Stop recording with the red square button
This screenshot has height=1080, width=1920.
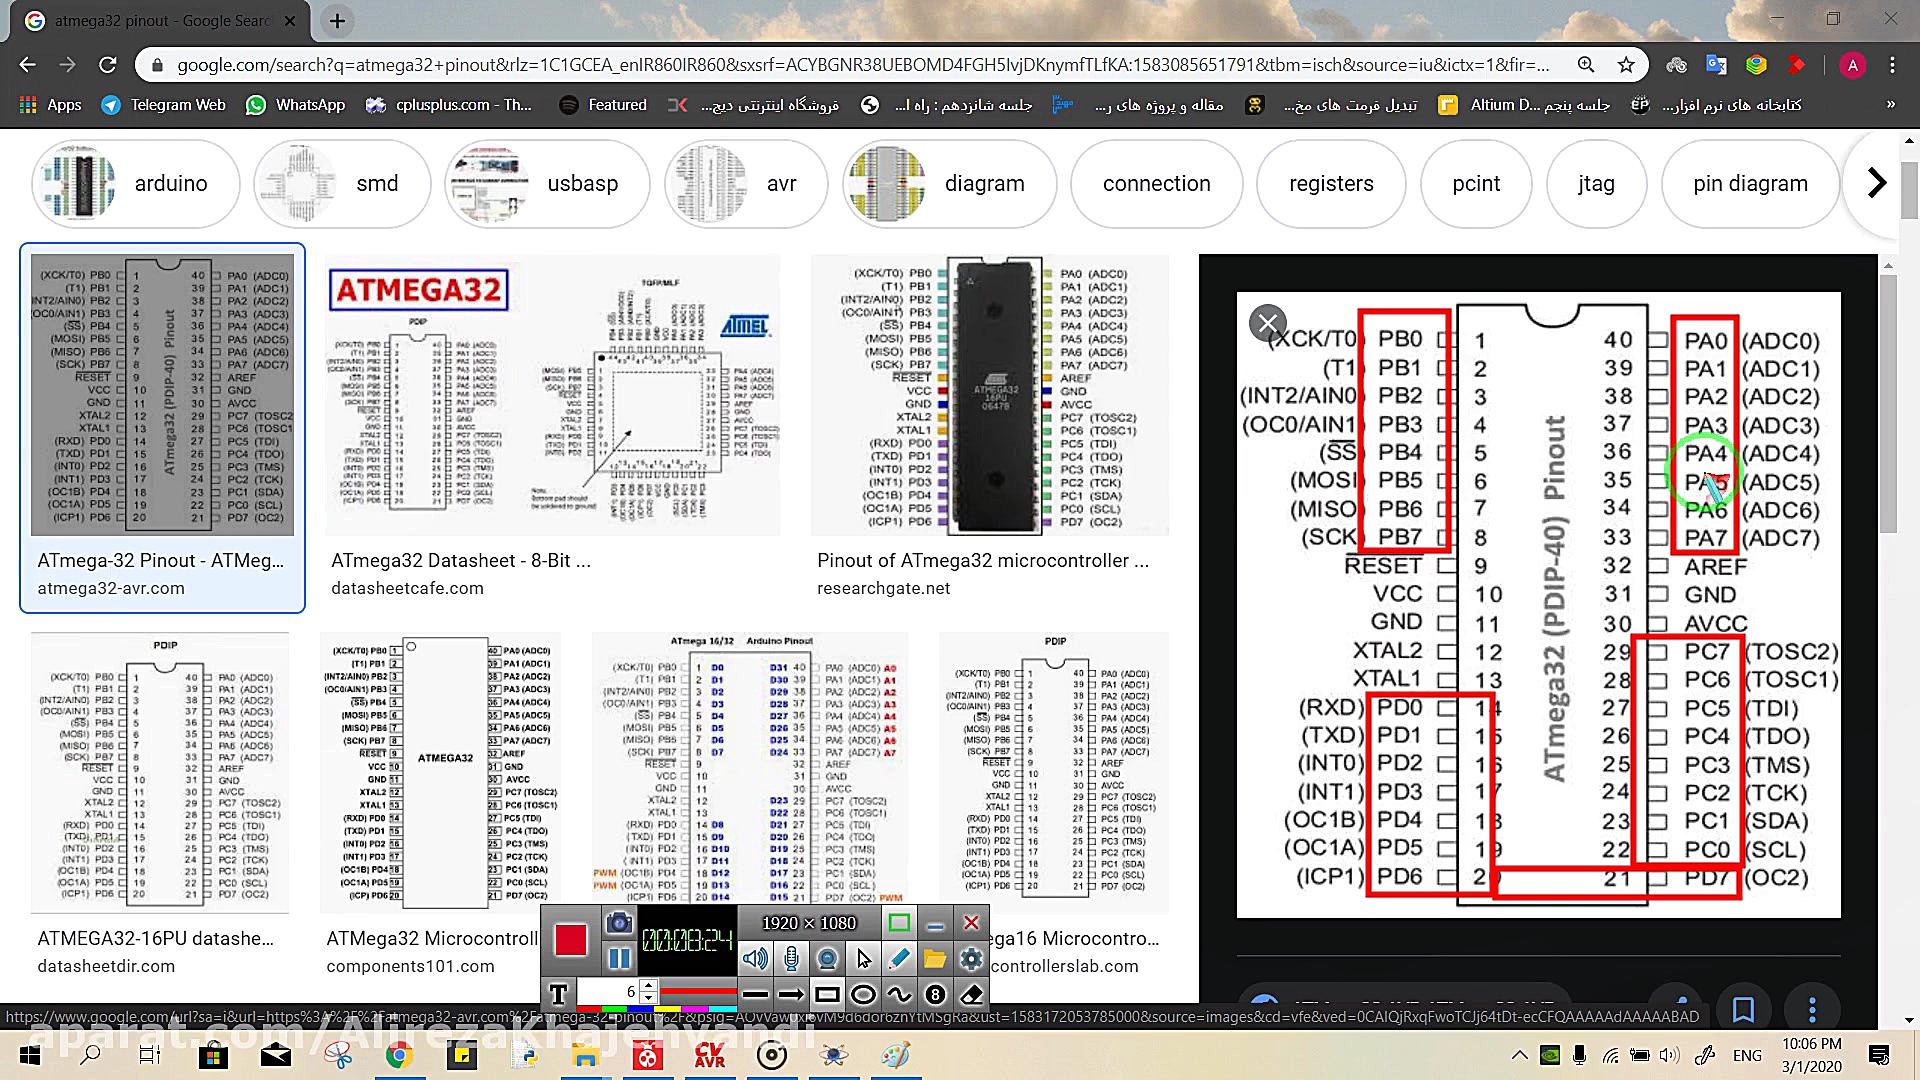[571, 940]
